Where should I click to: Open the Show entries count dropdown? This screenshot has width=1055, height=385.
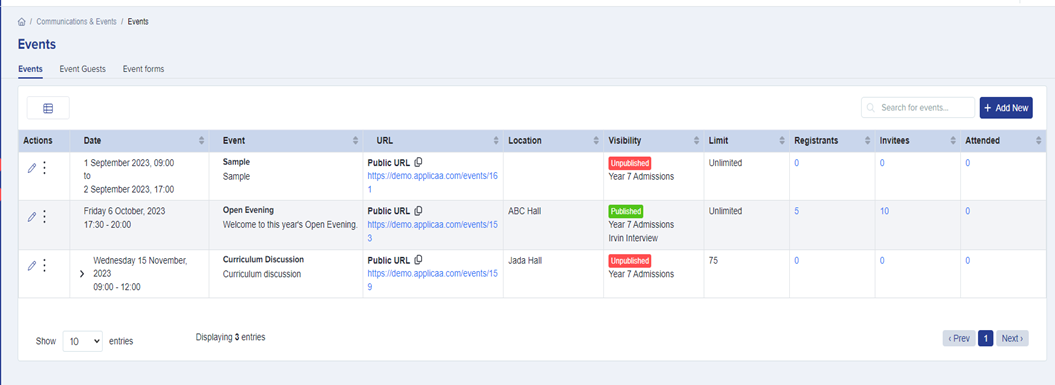(x=83, y=341)
